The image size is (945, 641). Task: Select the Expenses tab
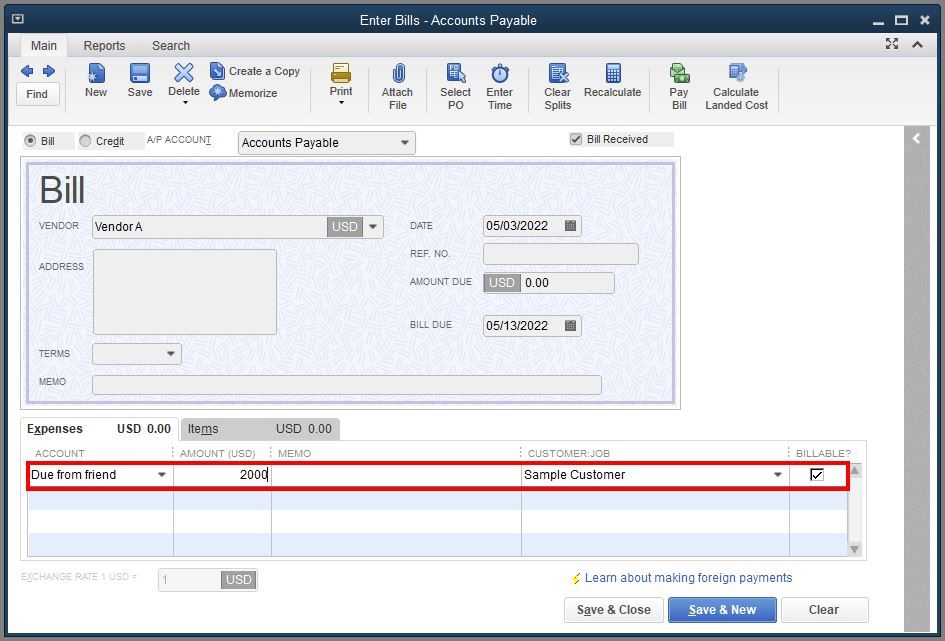coord(99,429)
